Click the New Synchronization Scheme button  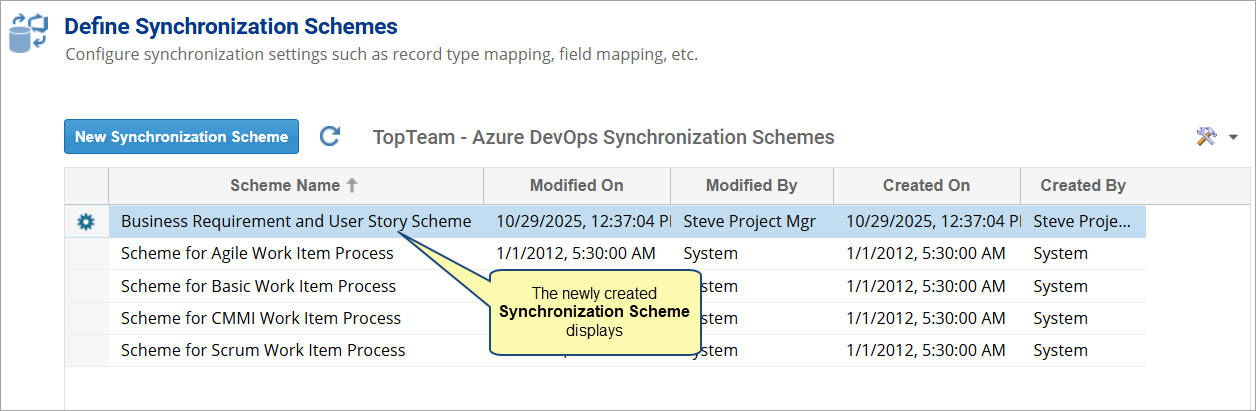tap(181, 137)
